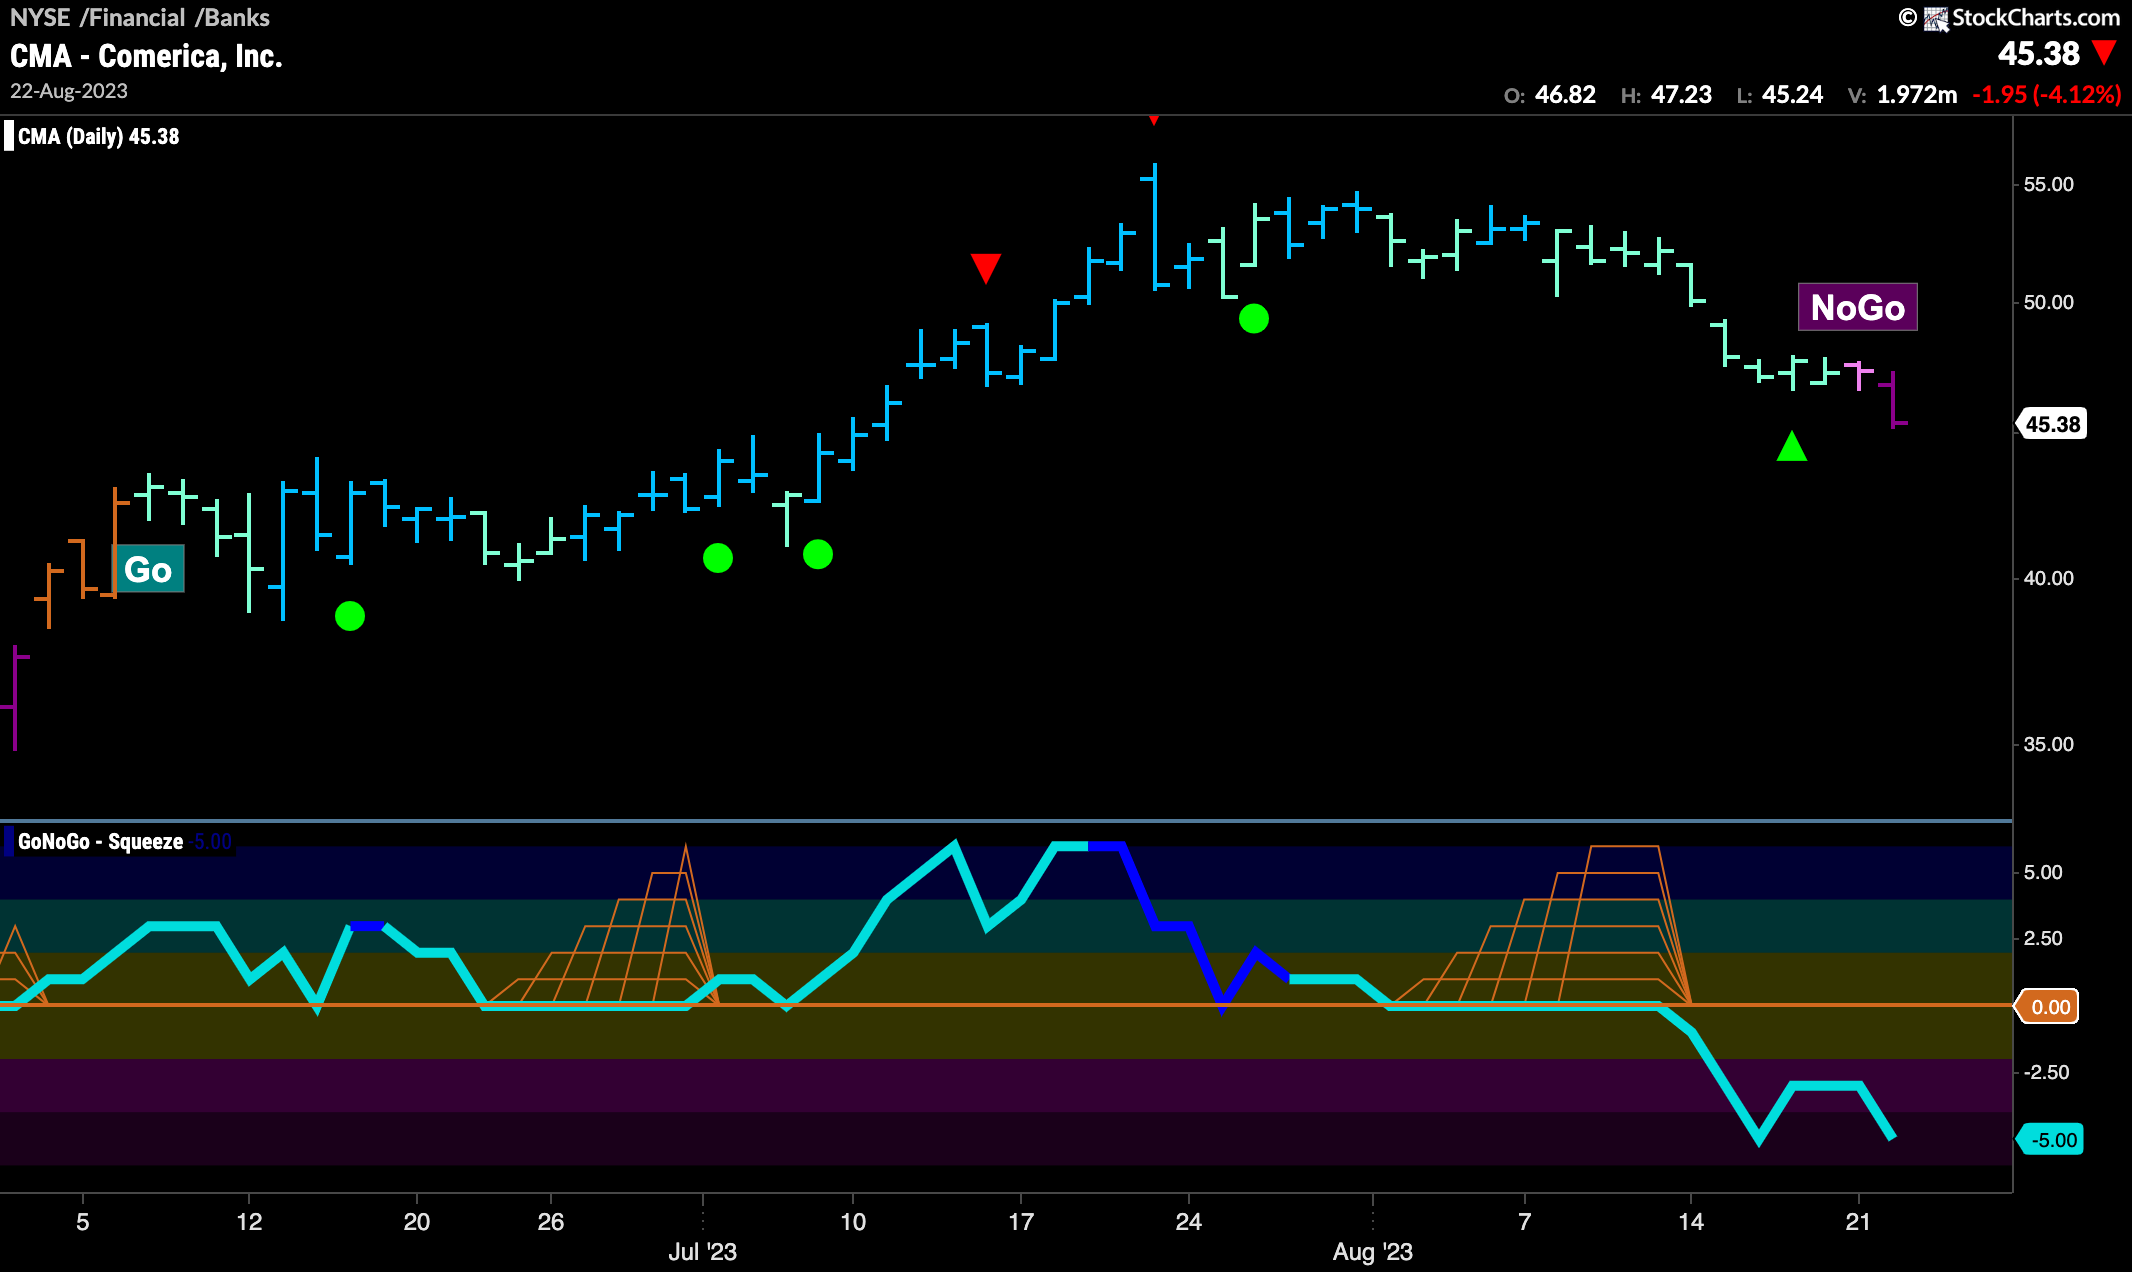The image size is (2132, 1272).
Task: Click the high price value 47.23
Action: click(1681, 95)
